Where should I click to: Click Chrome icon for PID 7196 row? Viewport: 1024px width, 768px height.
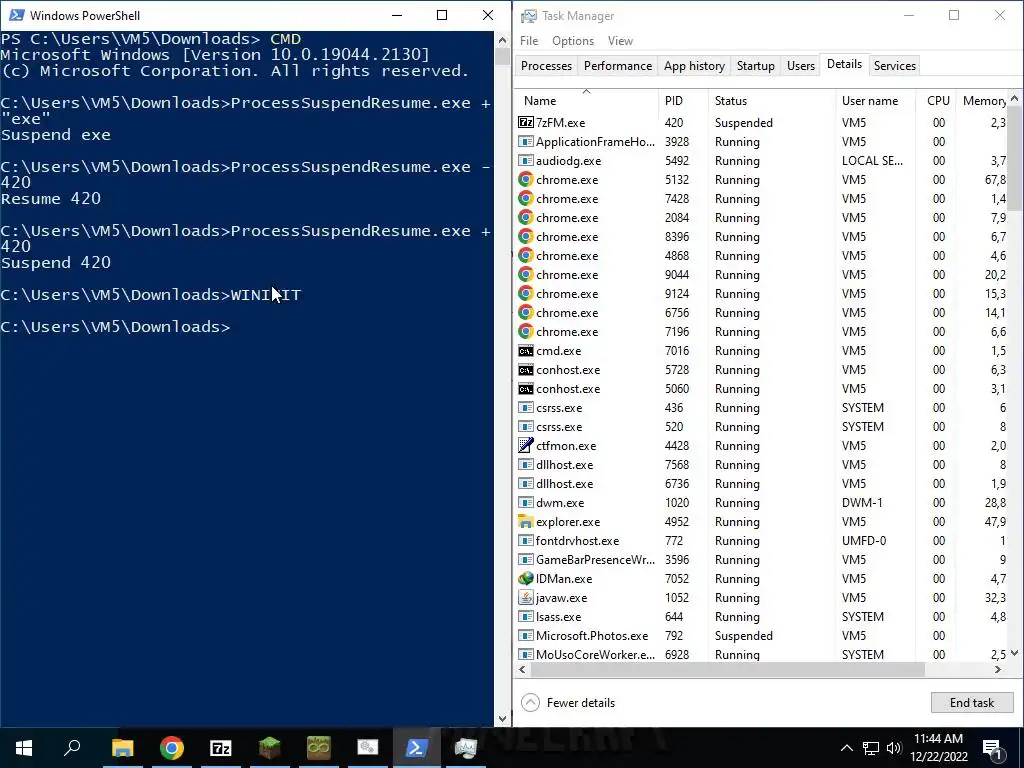526,331
